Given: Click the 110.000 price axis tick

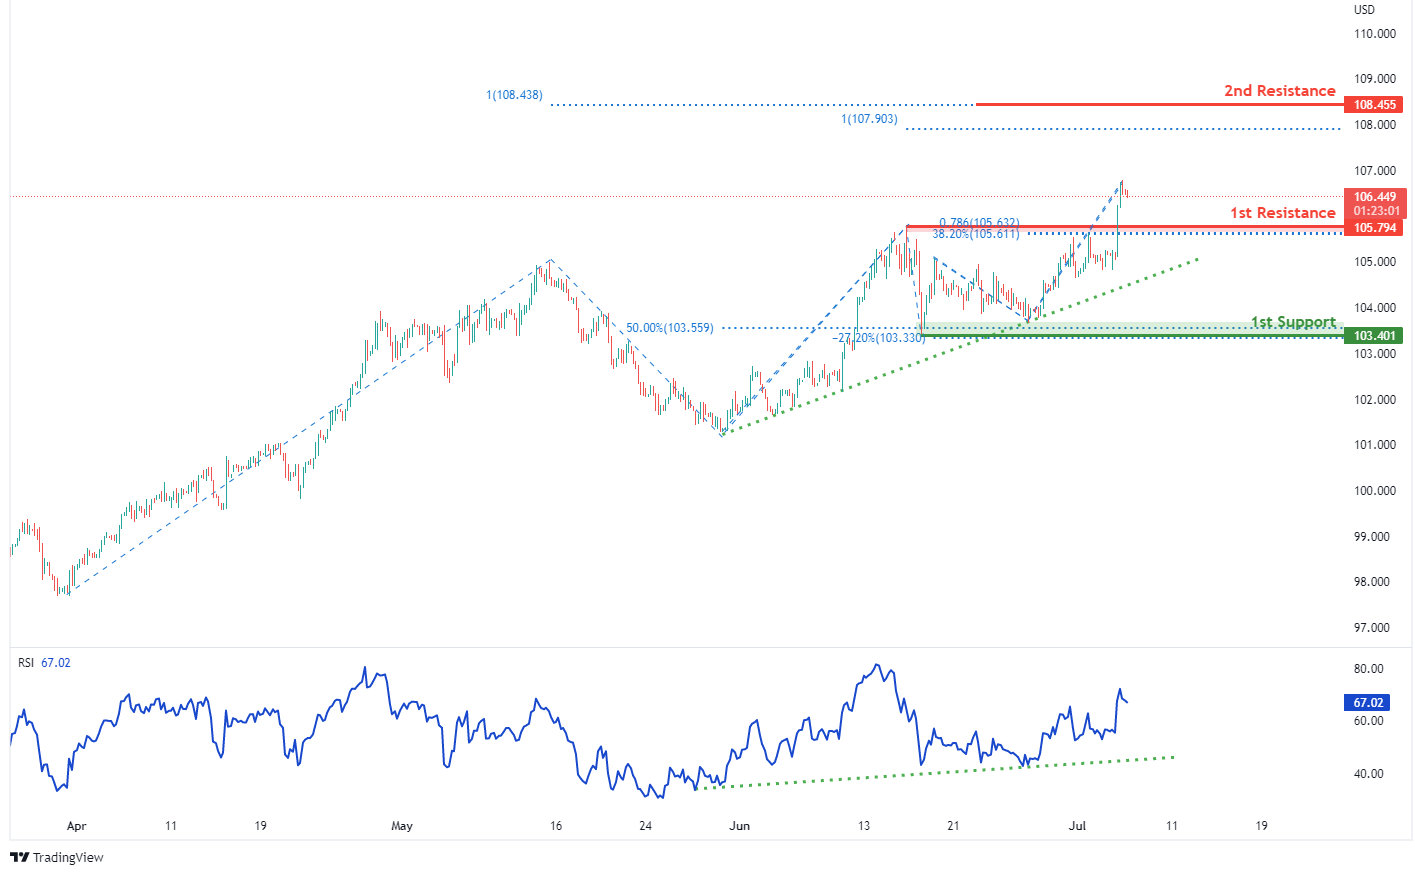Looking at the screenshot, I should tap(1375, 34).
